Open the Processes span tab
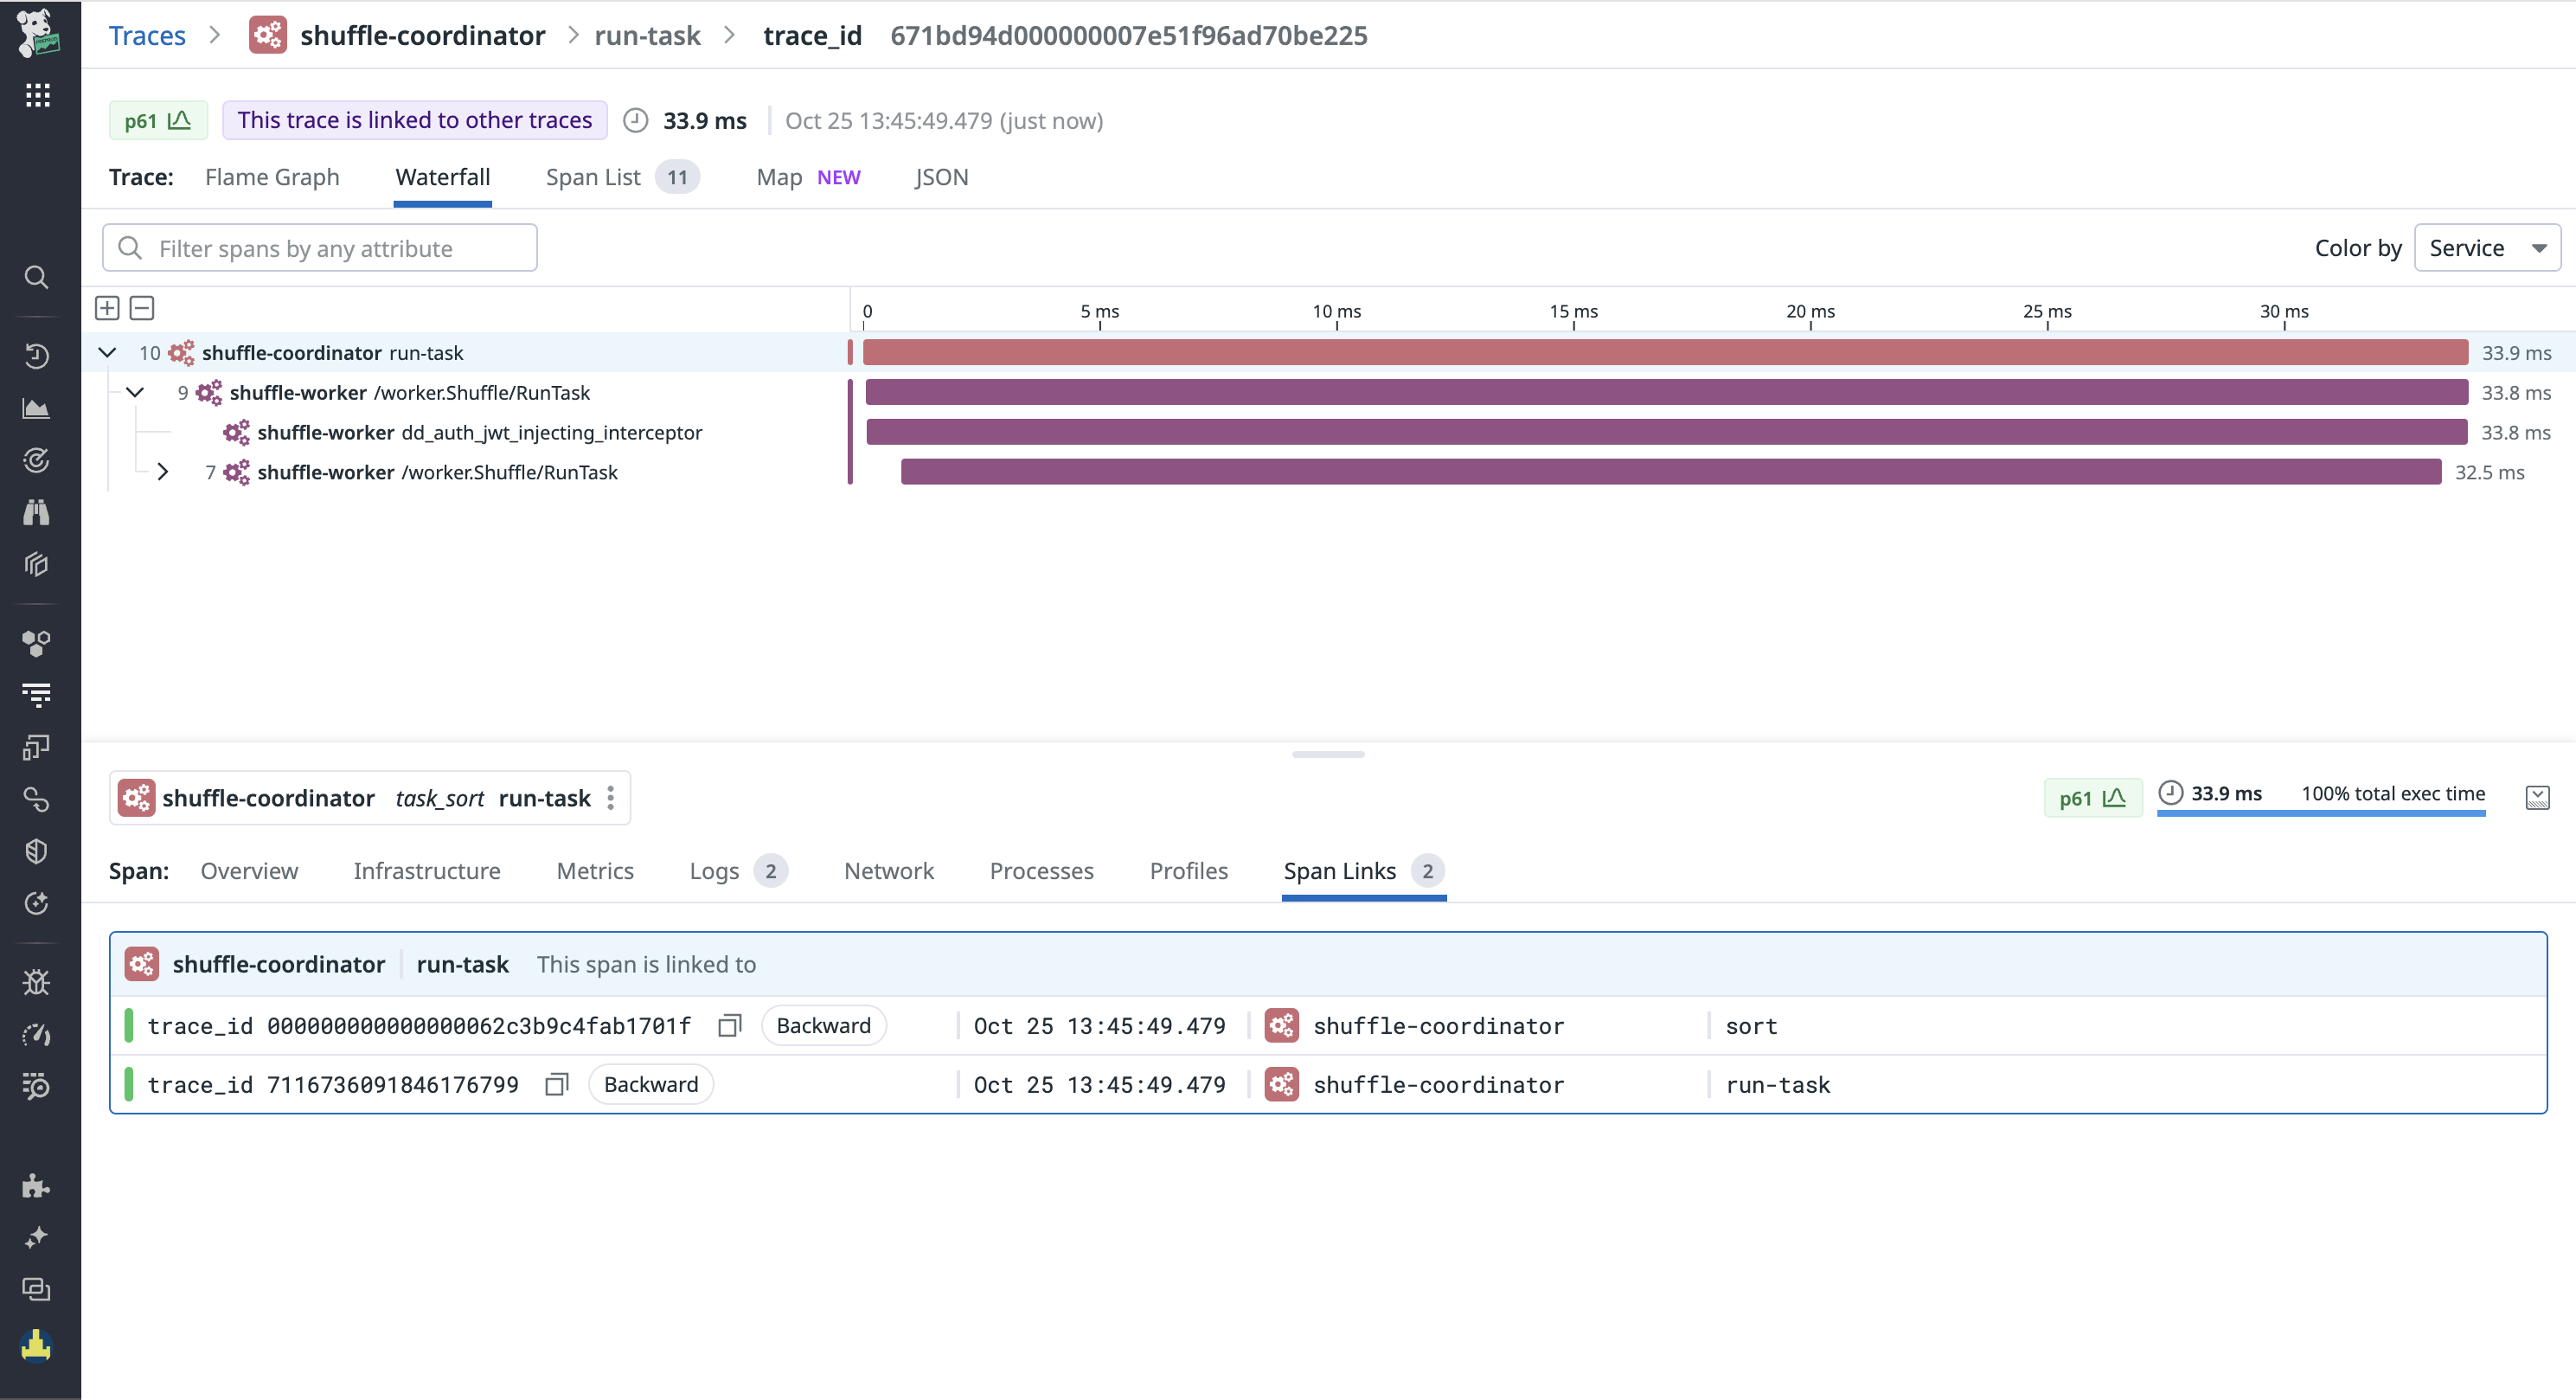The height and width of the screenshot is (1400, 2576). click(1041, 871)
